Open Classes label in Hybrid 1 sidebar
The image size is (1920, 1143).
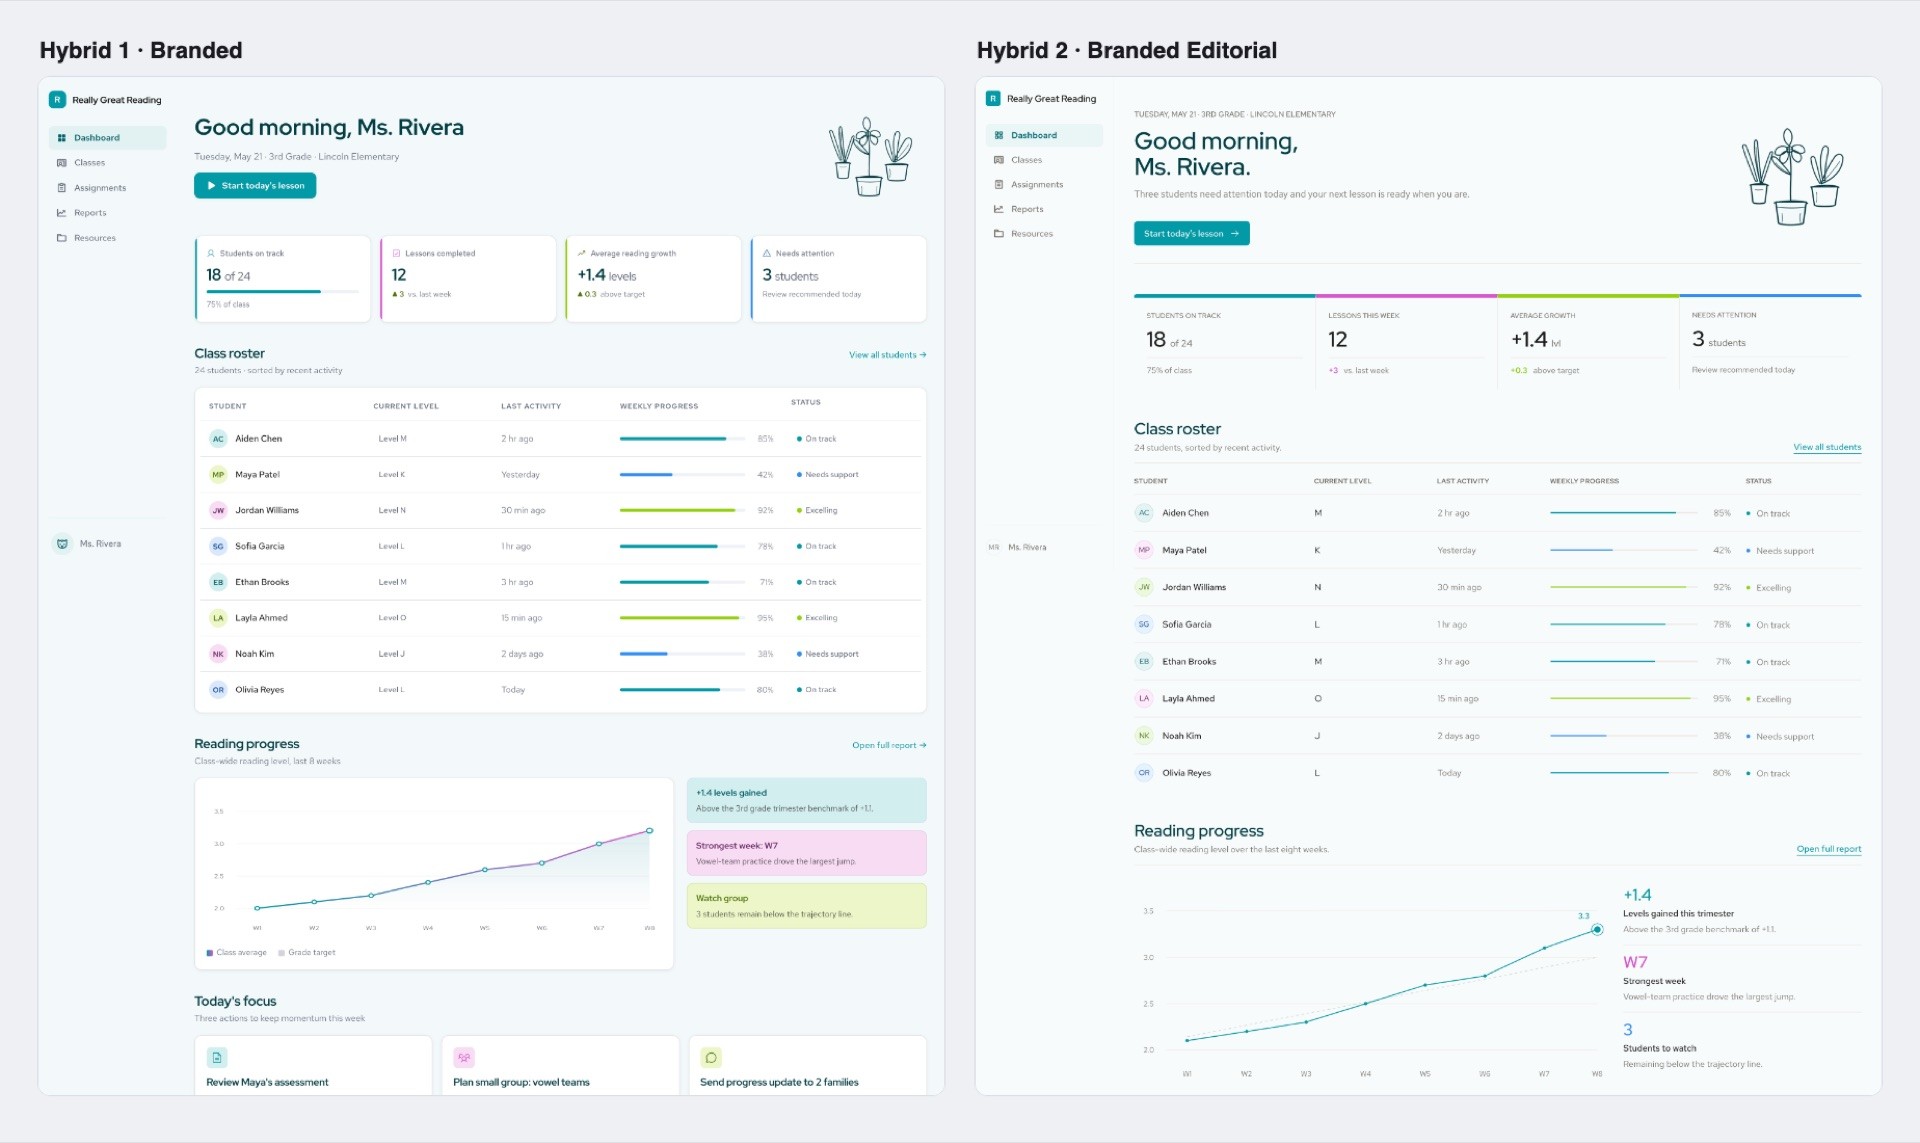point(89,163)
